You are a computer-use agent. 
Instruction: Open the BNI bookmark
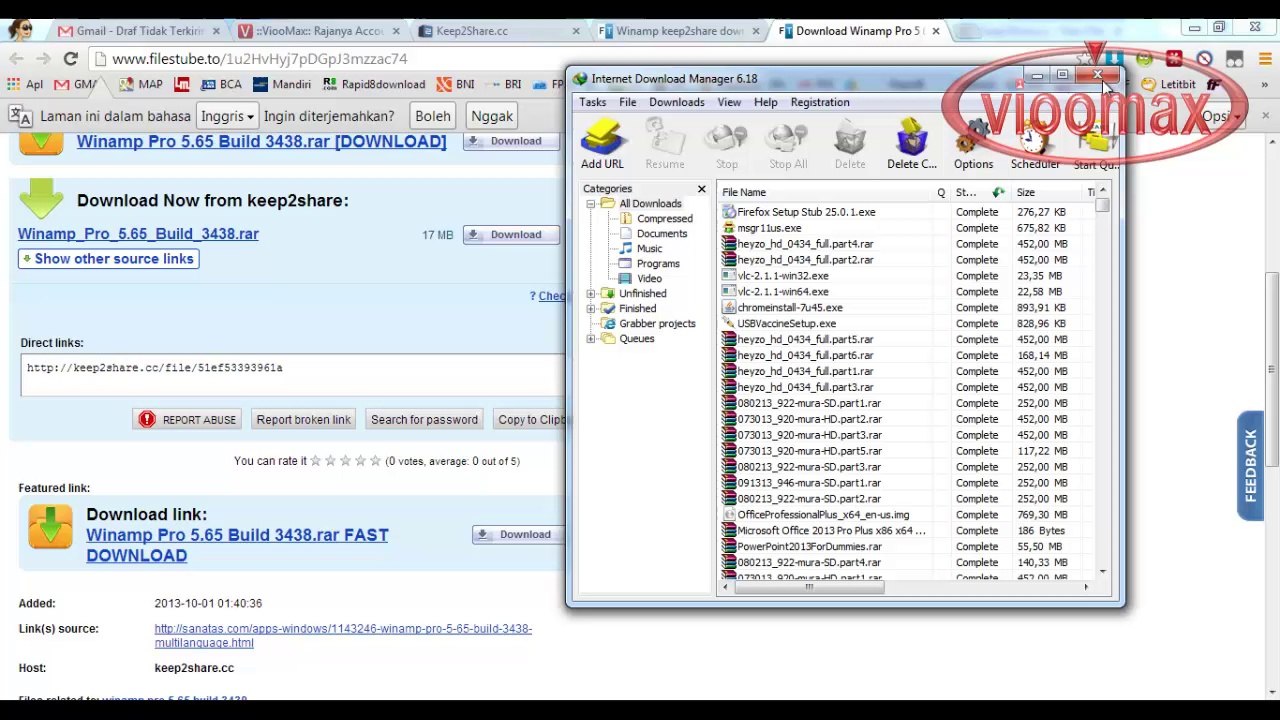(x=456, y=85)
